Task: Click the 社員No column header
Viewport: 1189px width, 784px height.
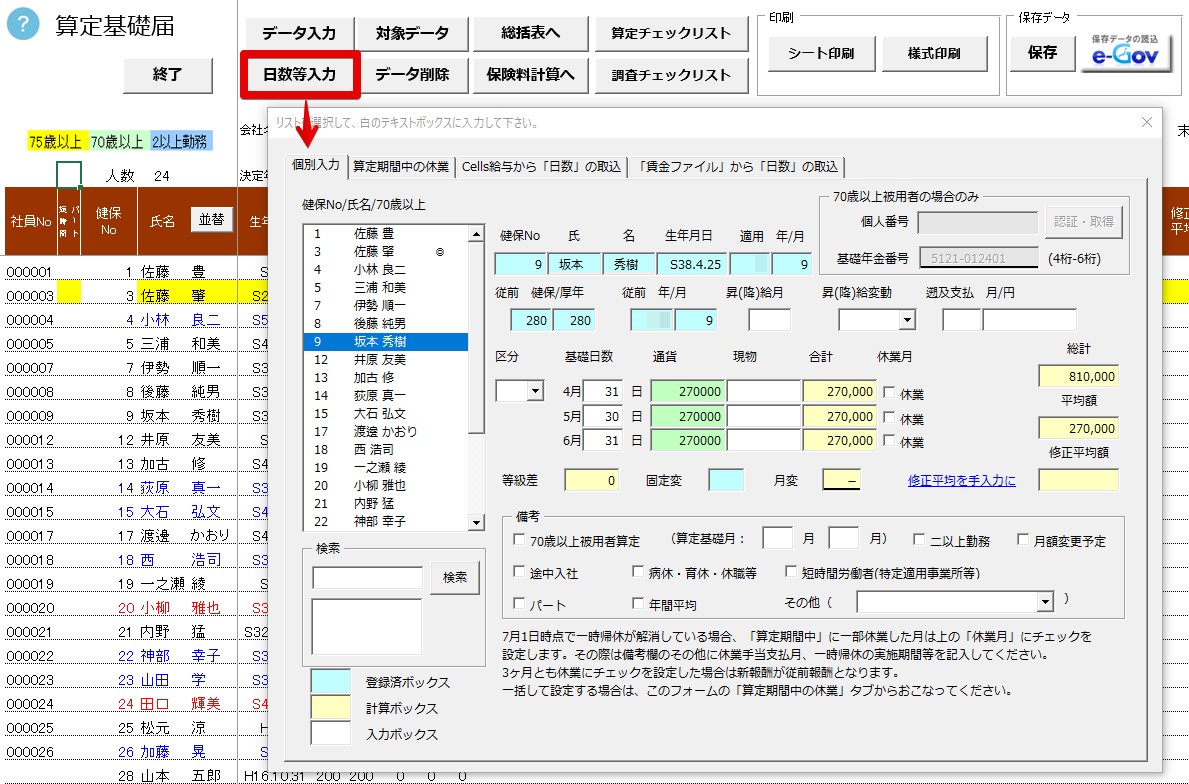Action: 31,221
